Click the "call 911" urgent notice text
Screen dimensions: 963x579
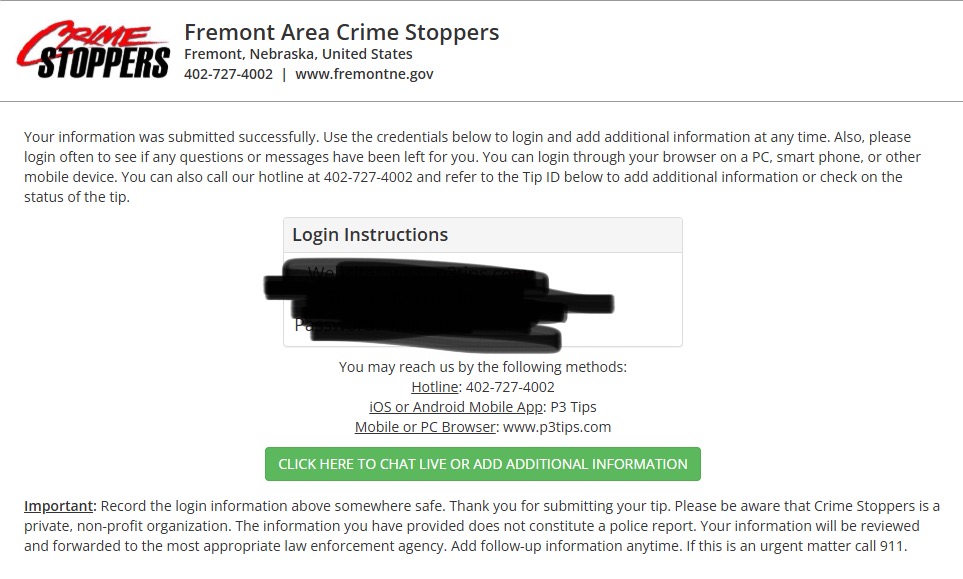coord(875,546)
